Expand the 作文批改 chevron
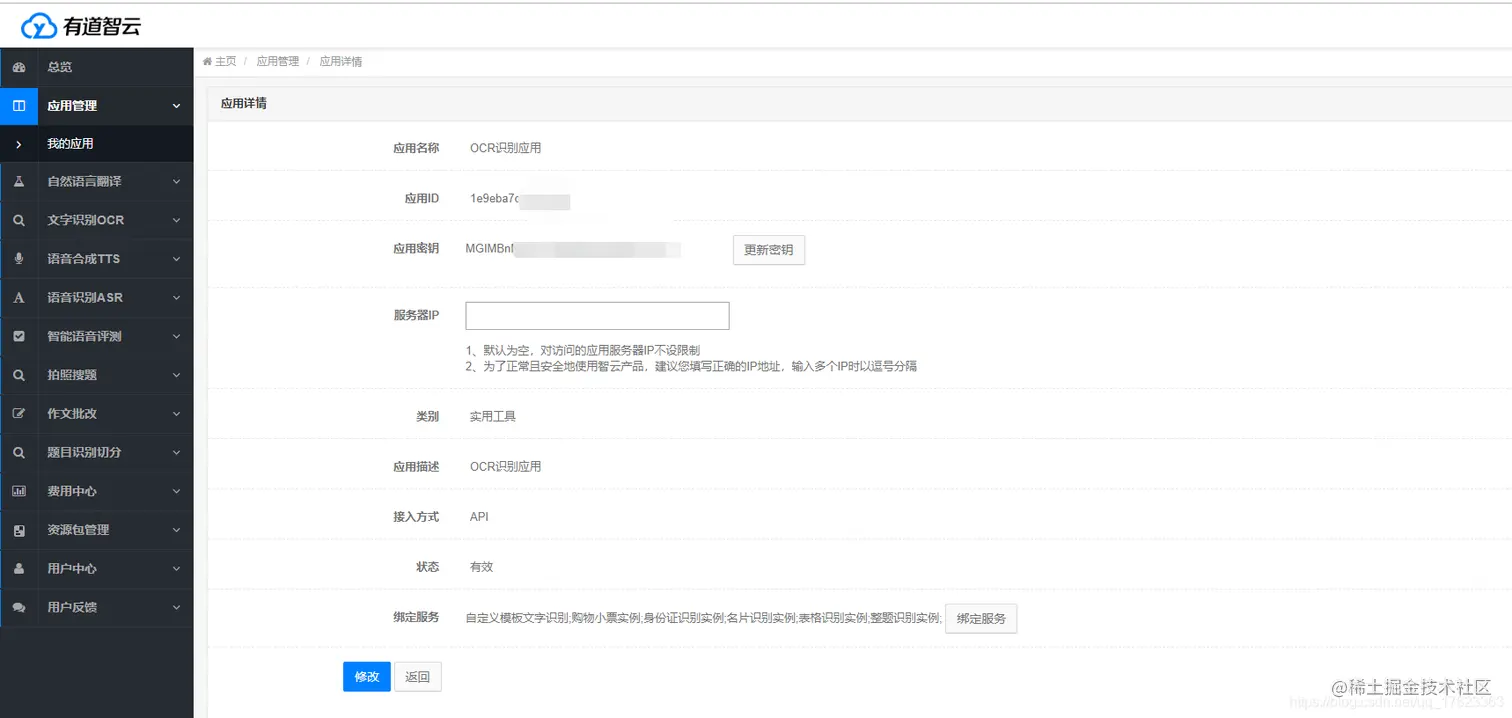The width and height of the screenshot is (1512, 718). coord(176,414)
